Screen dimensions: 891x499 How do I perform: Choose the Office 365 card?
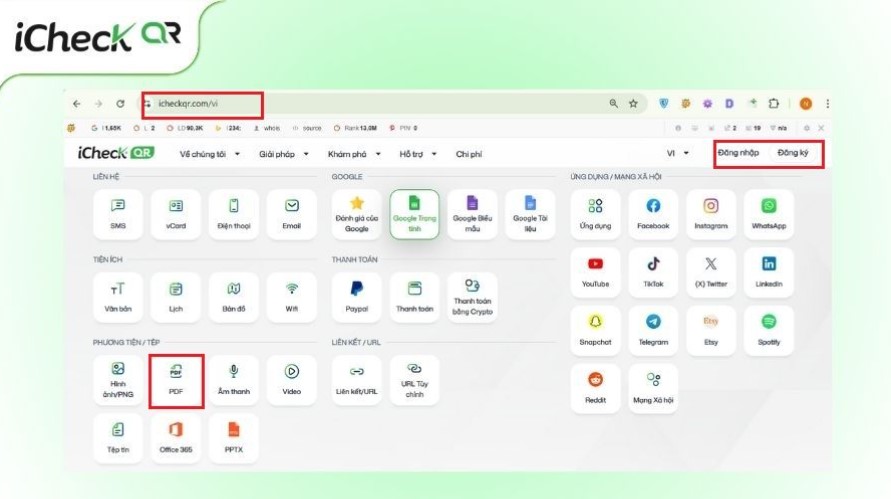pos(176,438)
